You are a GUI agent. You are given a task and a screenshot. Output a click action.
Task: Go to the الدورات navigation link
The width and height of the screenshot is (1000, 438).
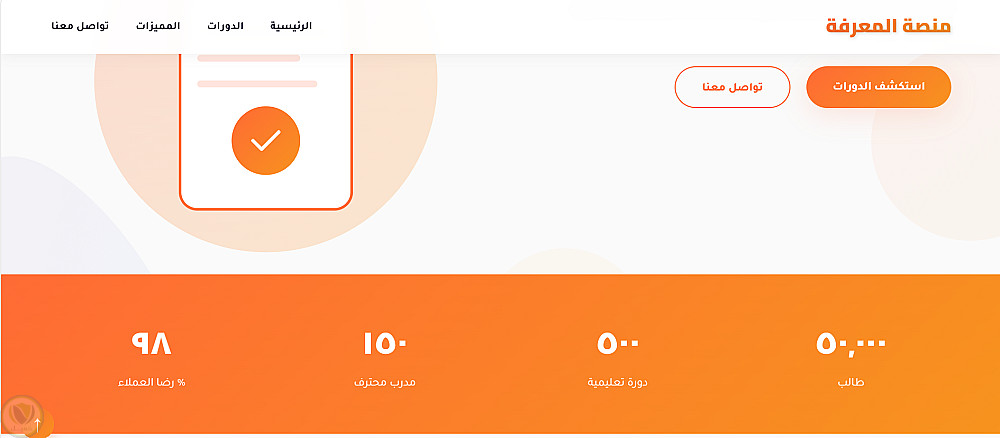pyautogui.click(x=225, y=26)
